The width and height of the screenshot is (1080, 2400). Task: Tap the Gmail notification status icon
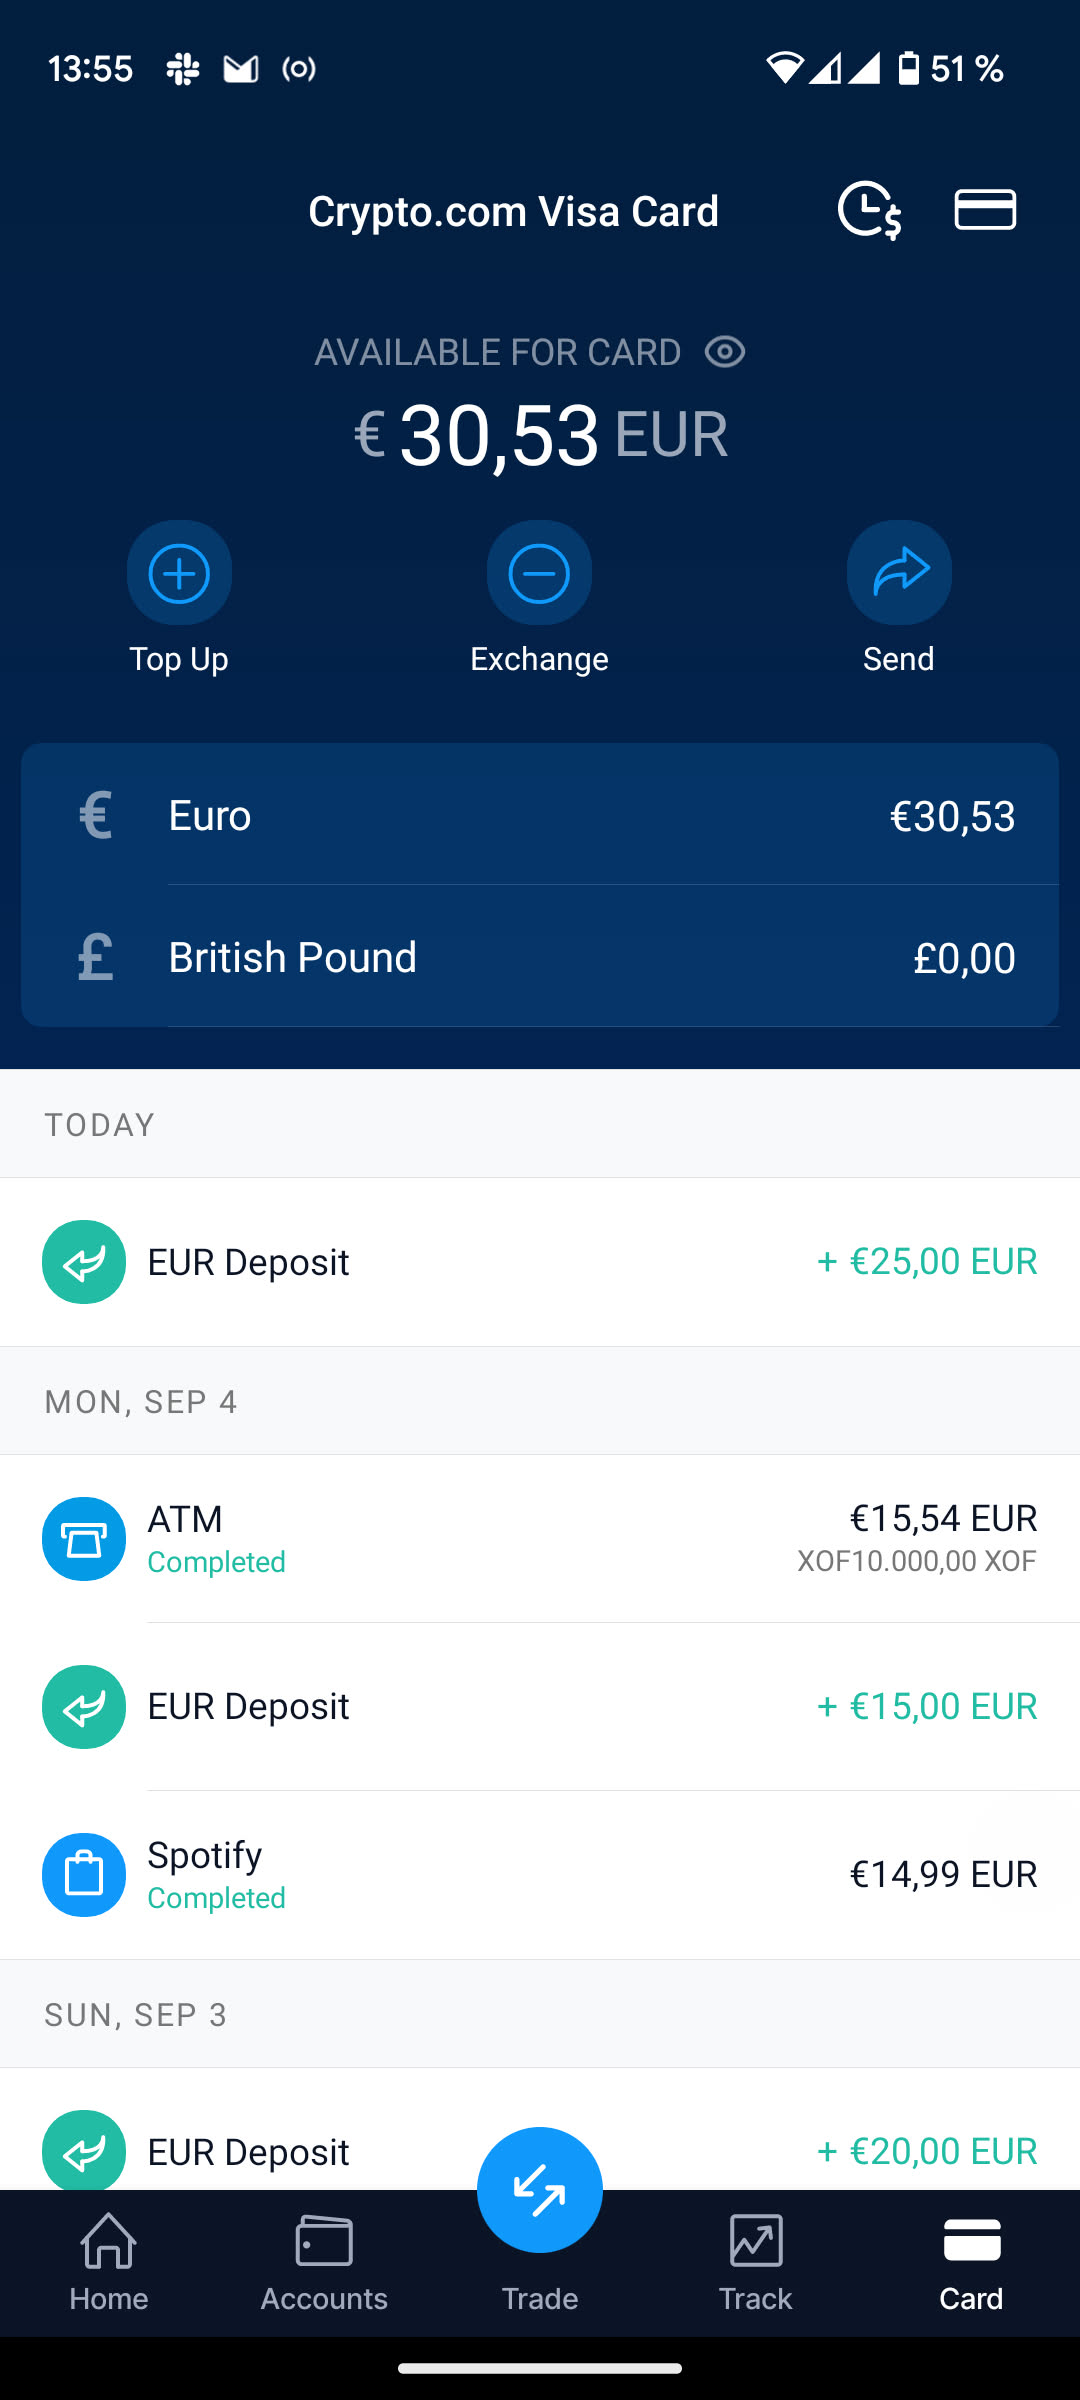point(241,69)
